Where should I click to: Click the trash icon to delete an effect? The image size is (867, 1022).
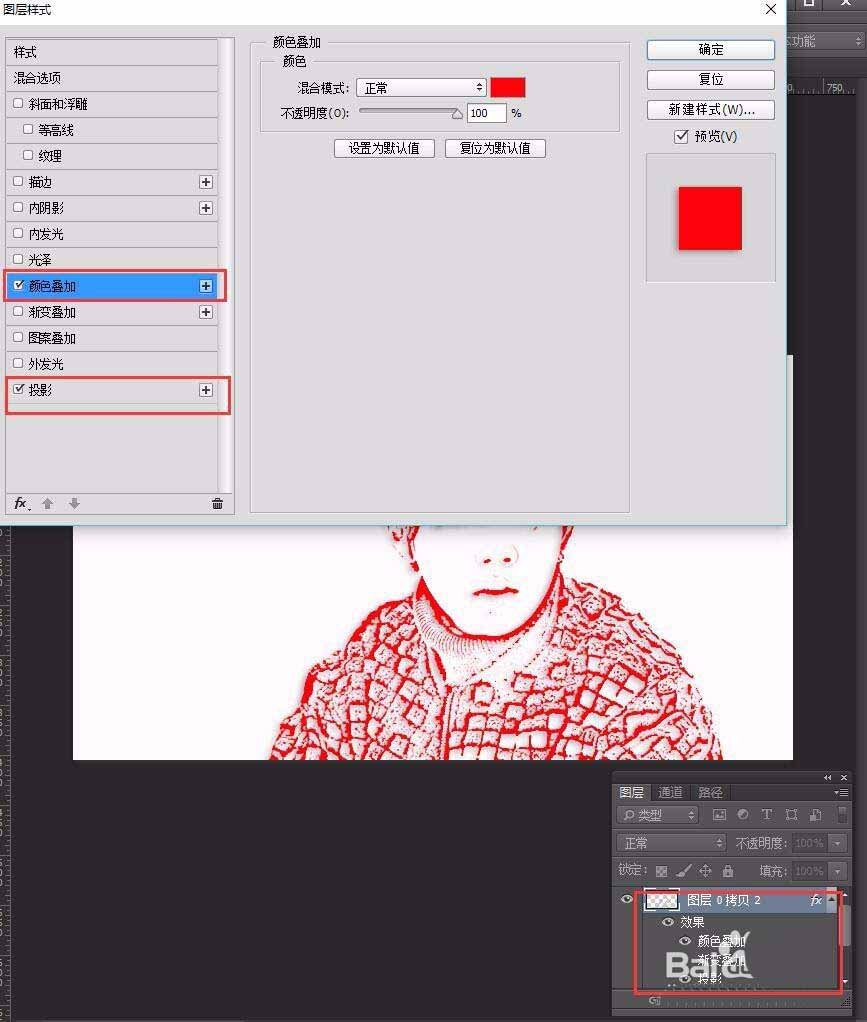click(217, 503)
